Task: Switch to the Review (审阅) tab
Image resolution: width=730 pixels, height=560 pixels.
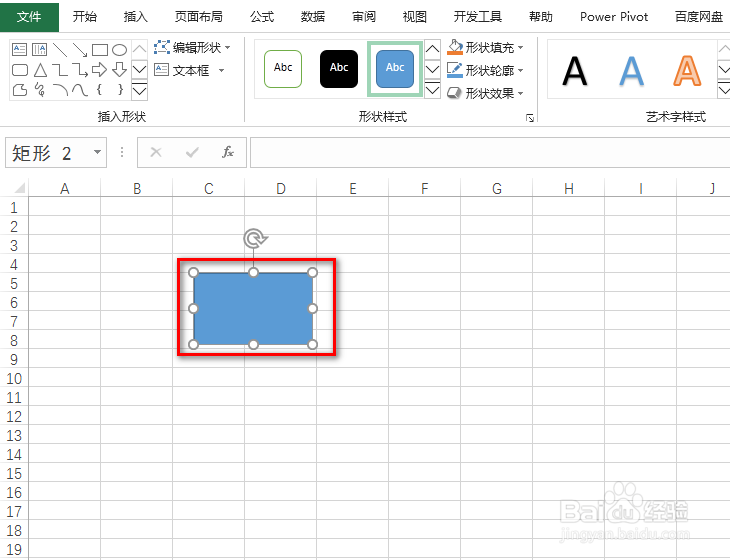Action: pyautogui.click(x=364, y=17)
